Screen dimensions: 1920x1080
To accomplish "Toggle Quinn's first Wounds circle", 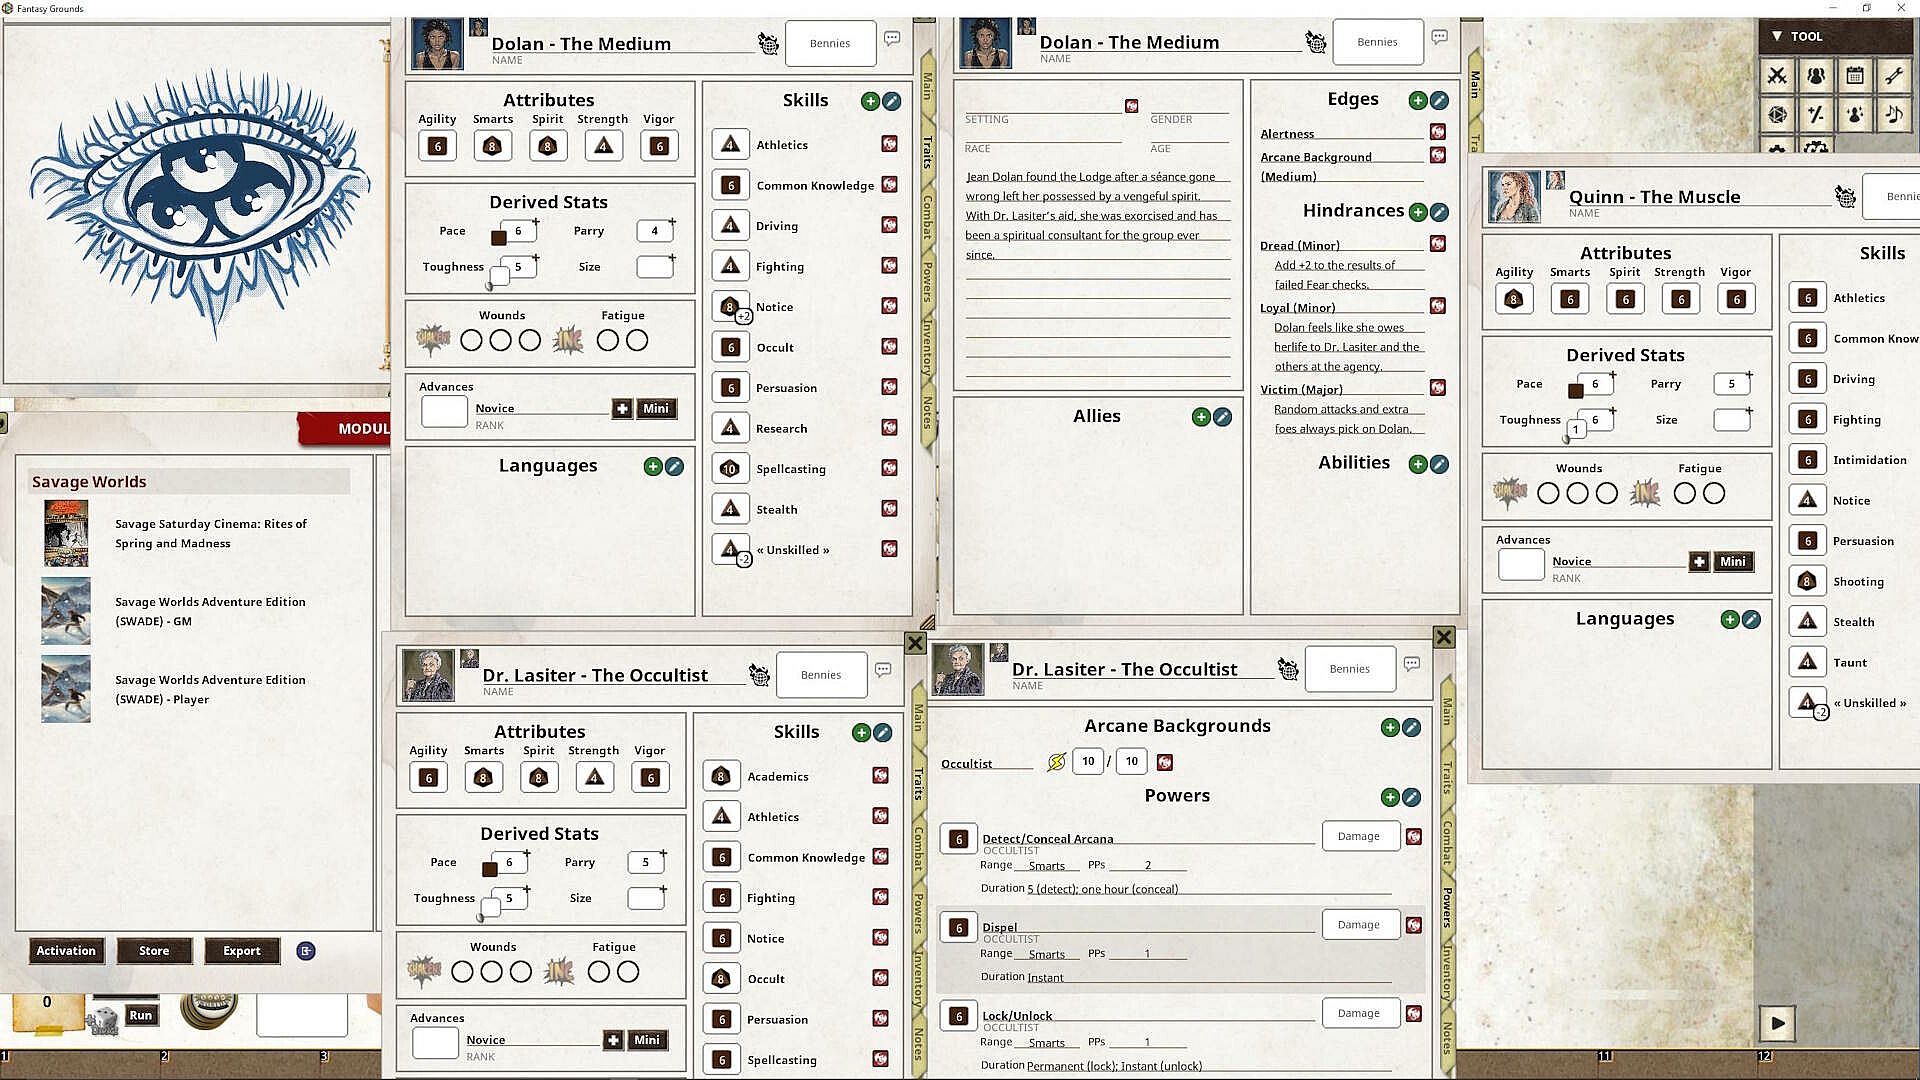I will pyautogui.click(x=1547, y=494).
